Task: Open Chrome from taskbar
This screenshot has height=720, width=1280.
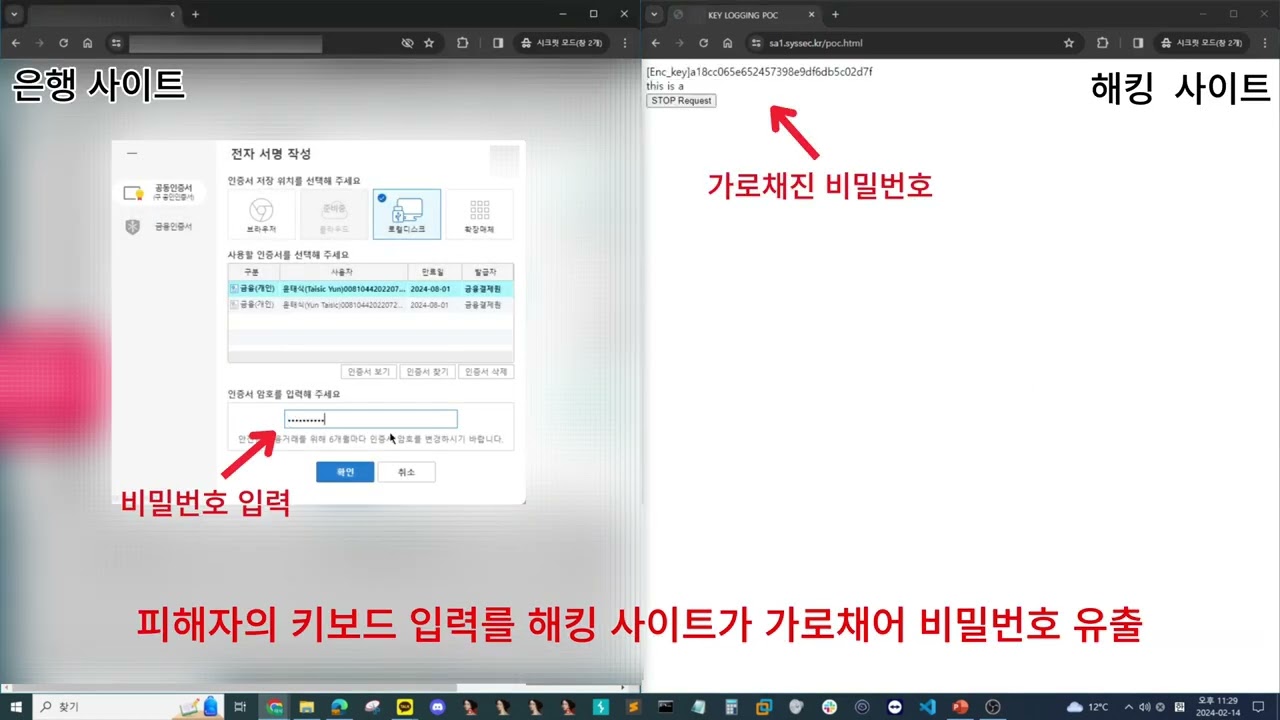Action: pos(274,707)
